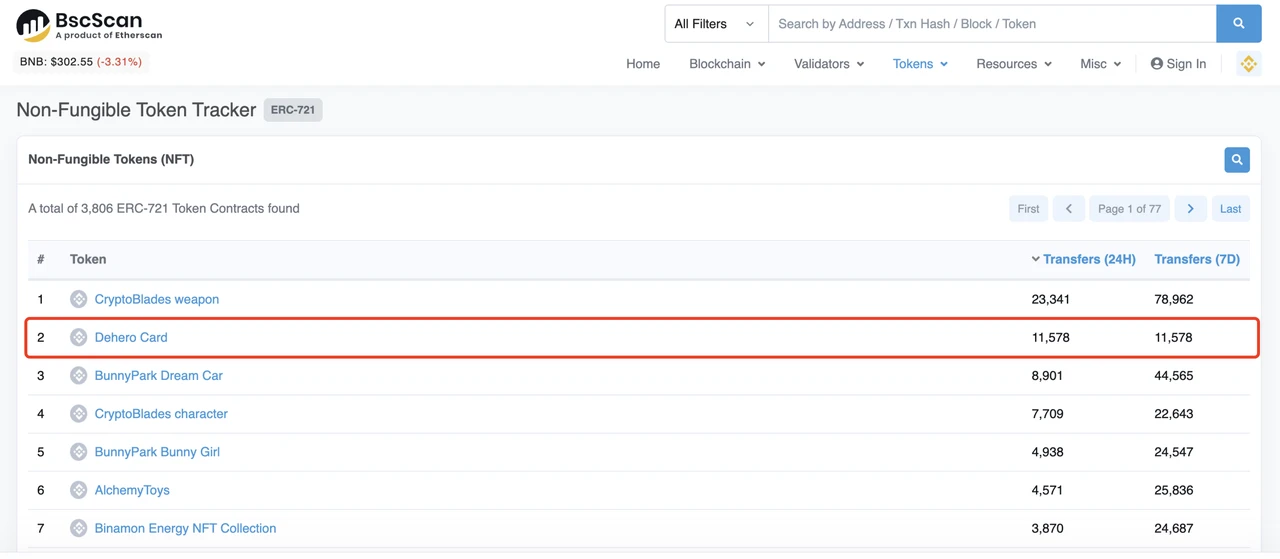Click the AlchemyToys token icon
Viewport: 1280px width, 559px height.
click(x=79, y=490)
